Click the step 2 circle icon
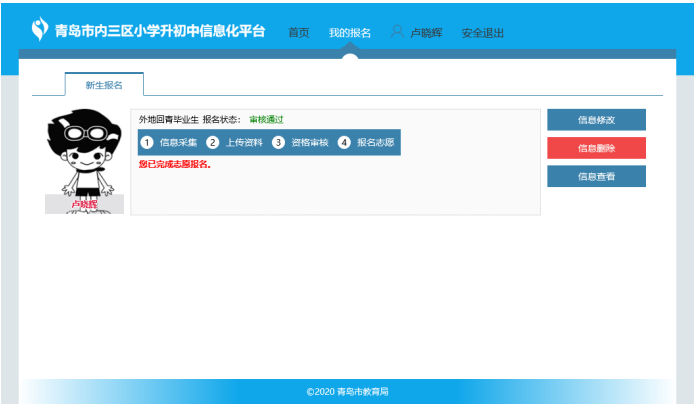Image resolution: width=696 pixels, height=404 pixels. (212, 142)
